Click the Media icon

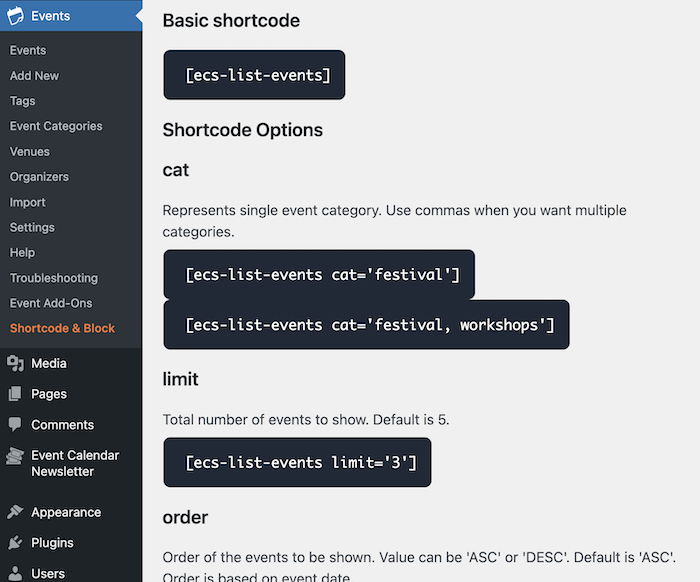pos(15,363)
